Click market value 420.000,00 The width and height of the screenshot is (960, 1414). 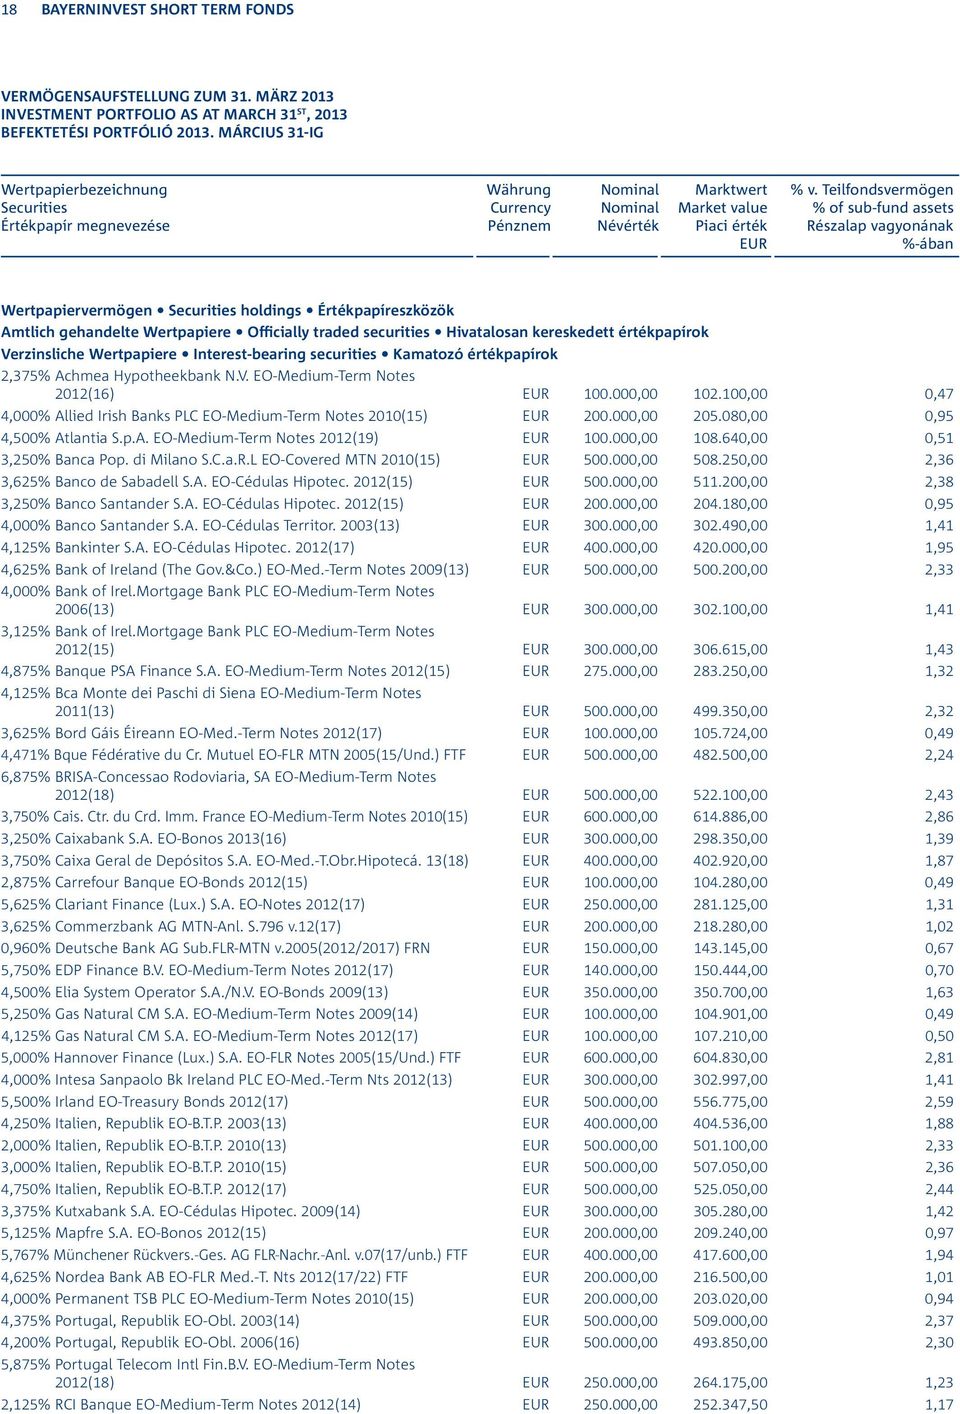pos(730,548)
